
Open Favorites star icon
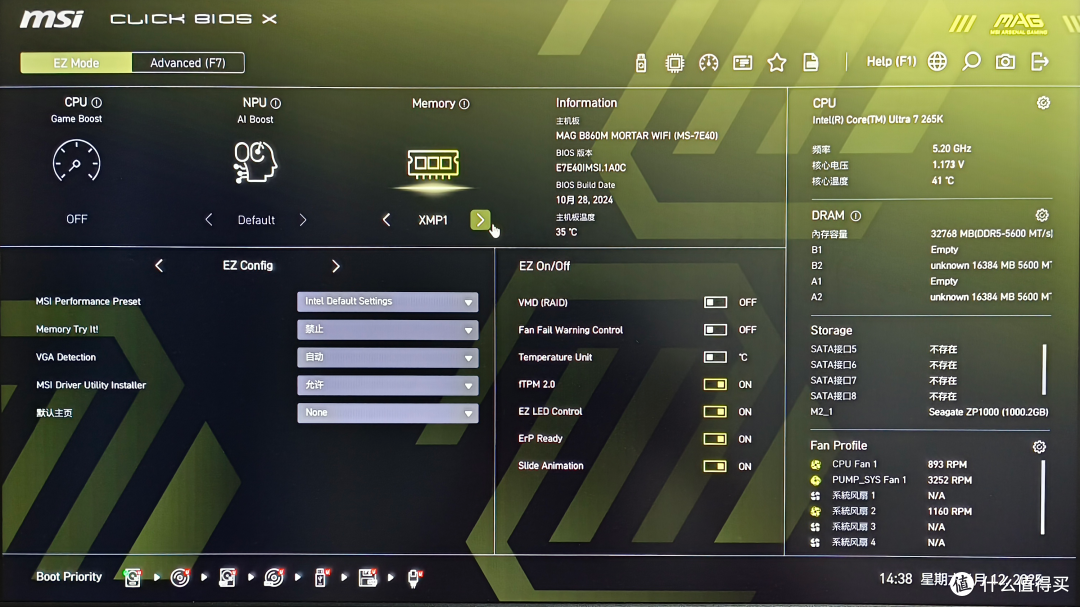click(x=777, y=63)
